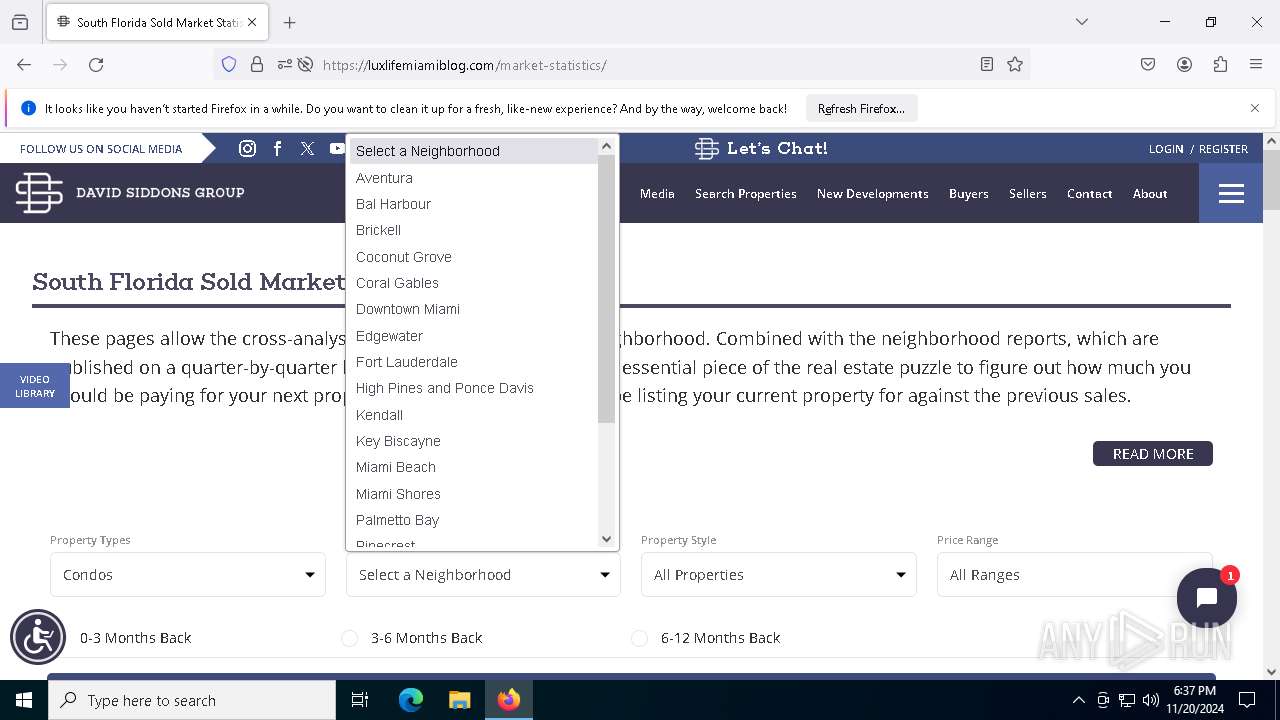This screenshot has width=1280, height=720.
Task: Open the Property Style All Properties dropdown
Action: (779, 575)
